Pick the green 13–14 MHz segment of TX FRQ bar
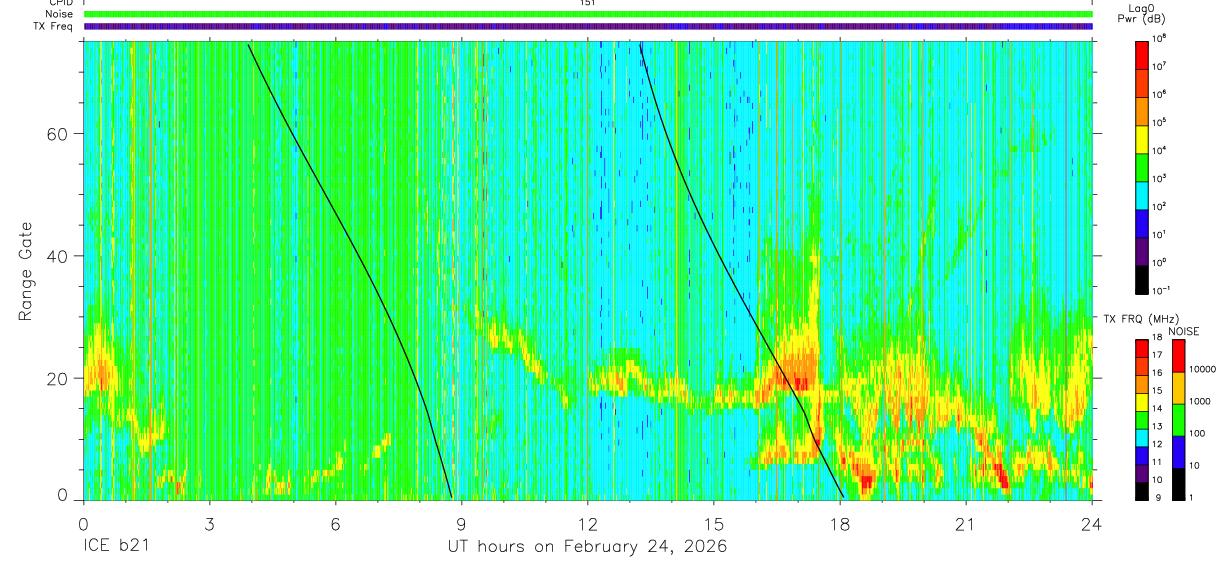 pos(1143,420)
